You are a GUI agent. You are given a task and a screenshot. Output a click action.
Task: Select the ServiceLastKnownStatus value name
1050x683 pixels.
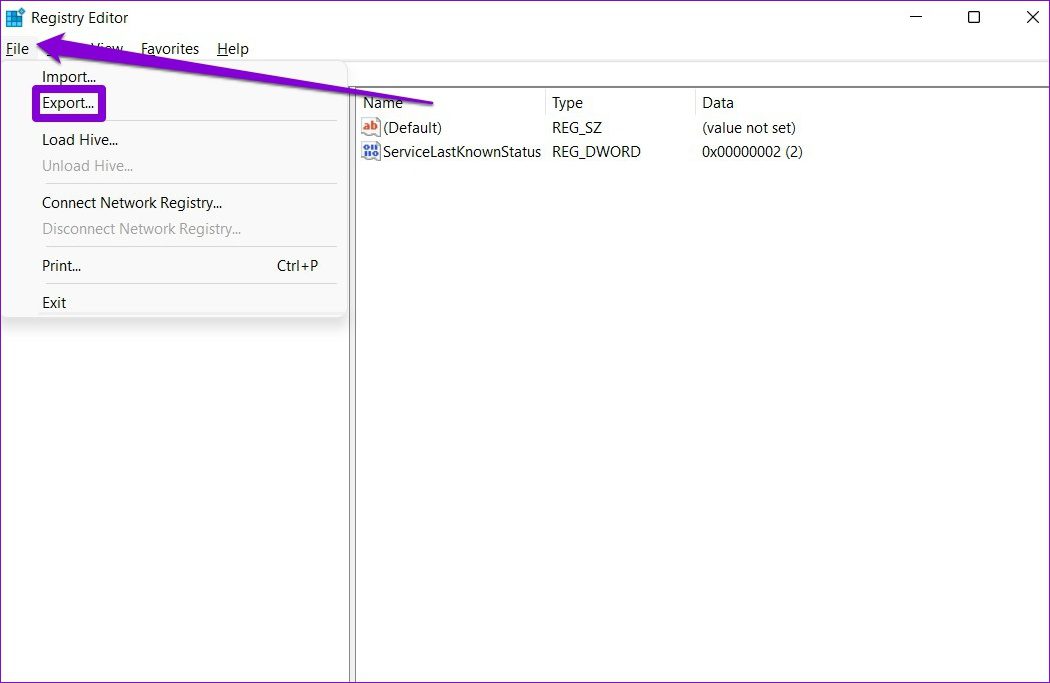462,151
